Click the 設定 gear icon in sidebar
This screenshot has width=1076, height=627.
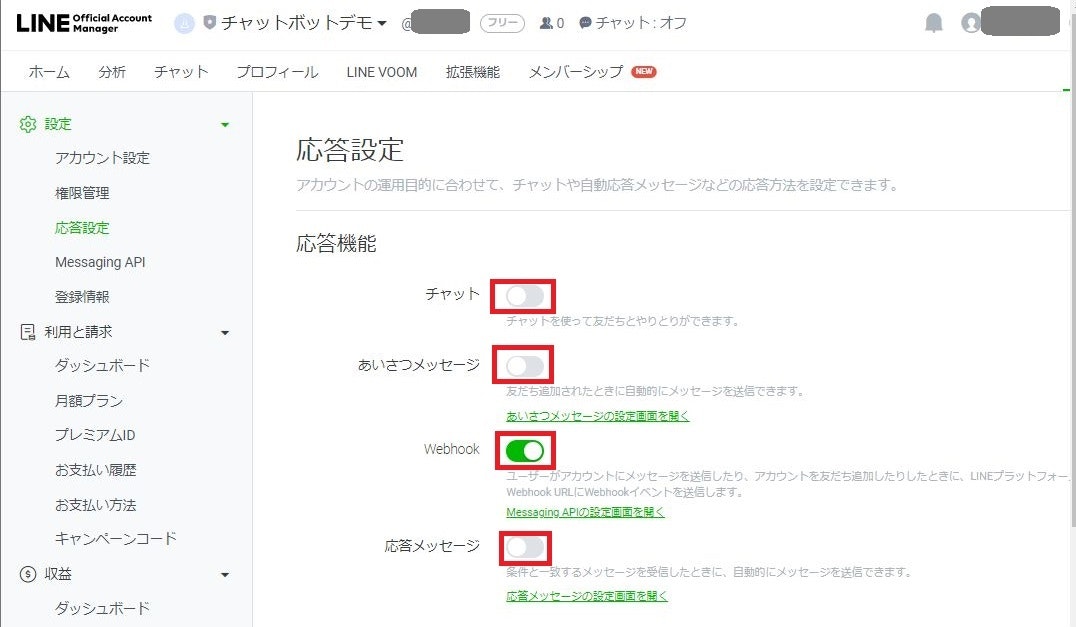27,124
